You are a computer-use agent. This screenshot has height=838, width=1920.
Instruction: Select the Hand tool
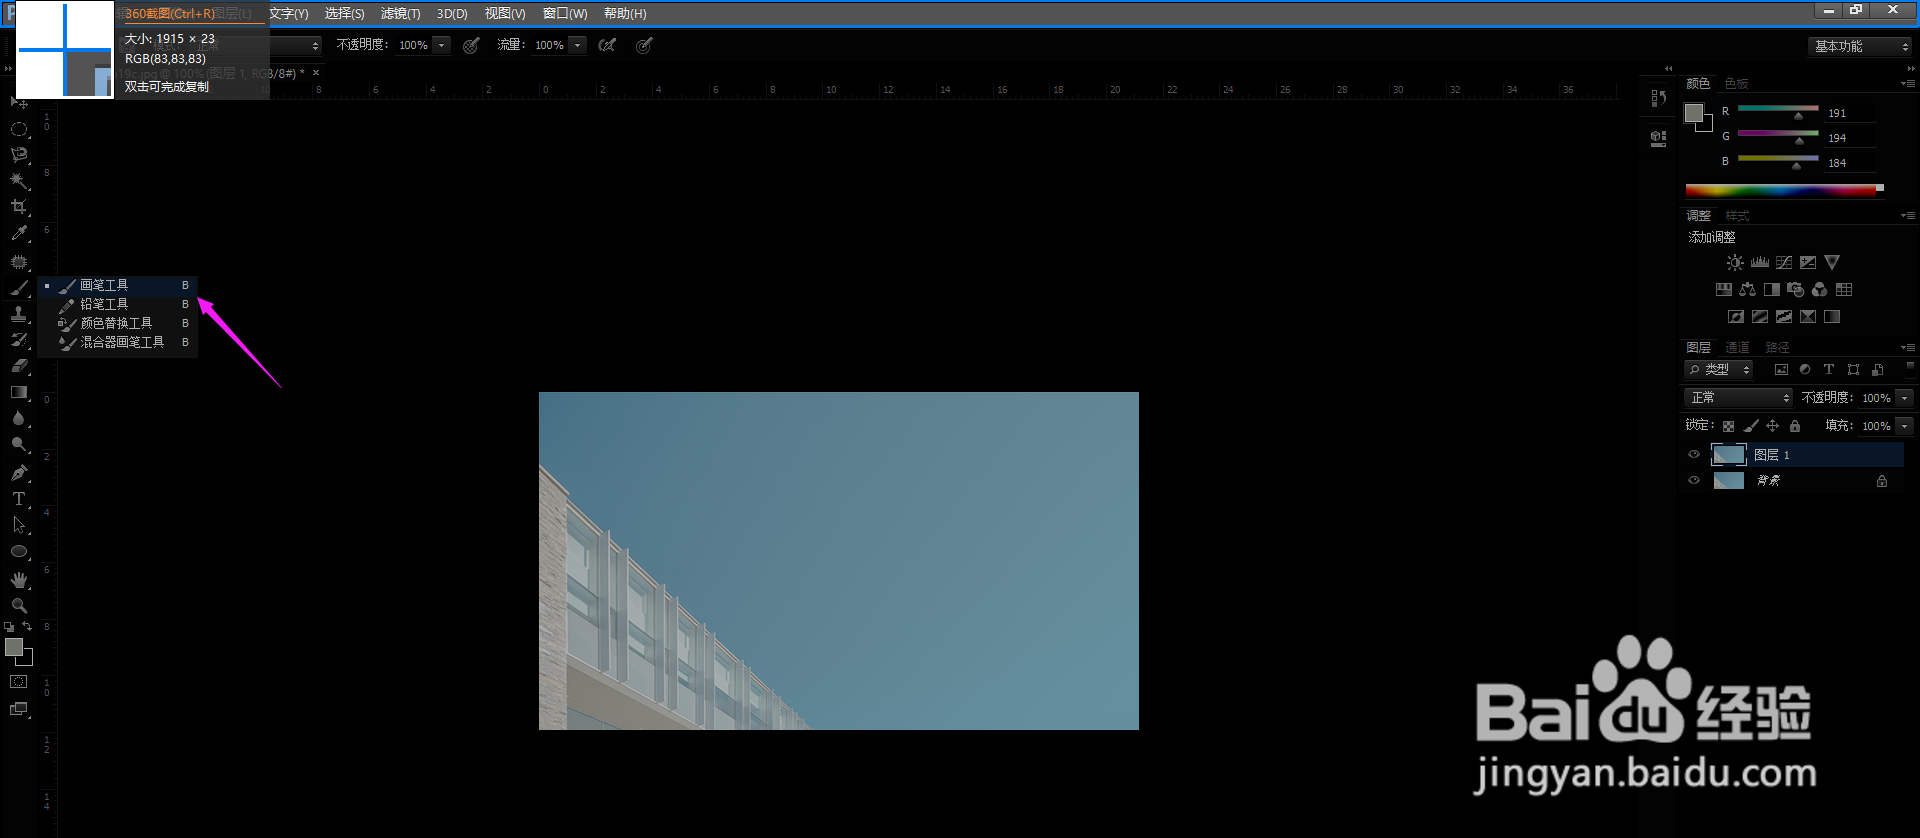(x=19, y=579)
